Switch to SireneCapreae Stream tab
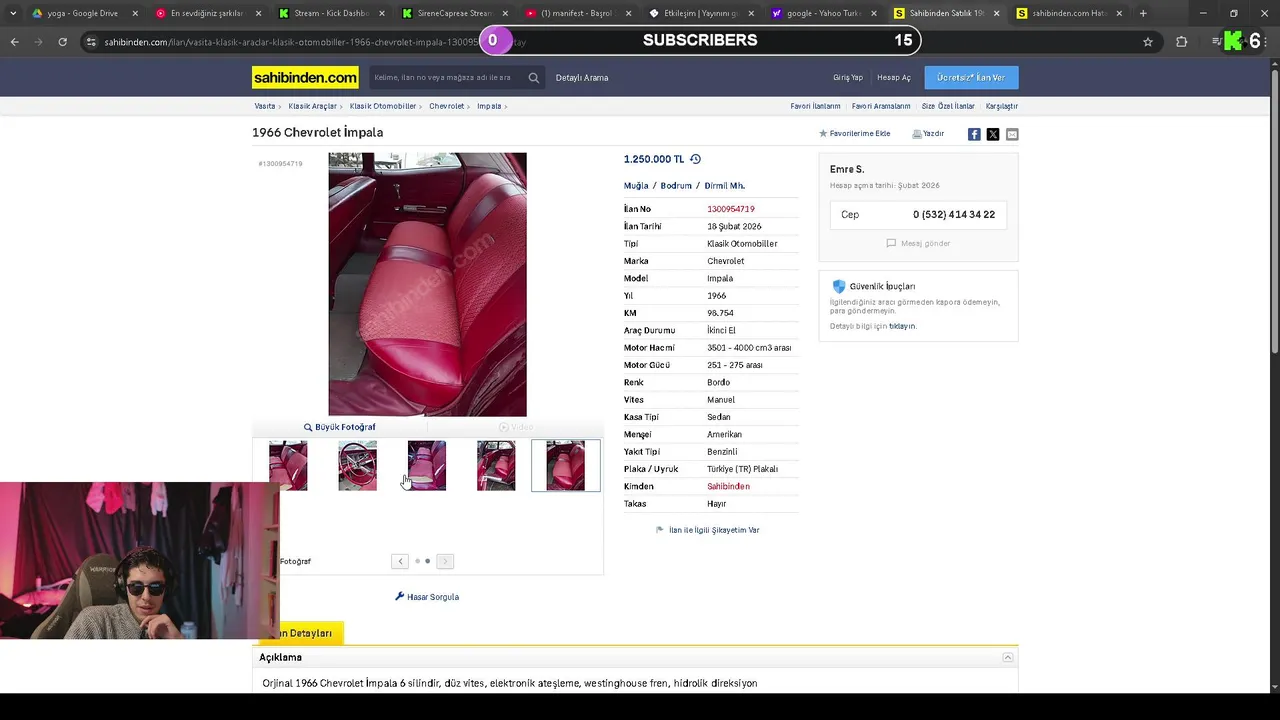The width and height of the screenshot is (1280, 720). [455, 13]
